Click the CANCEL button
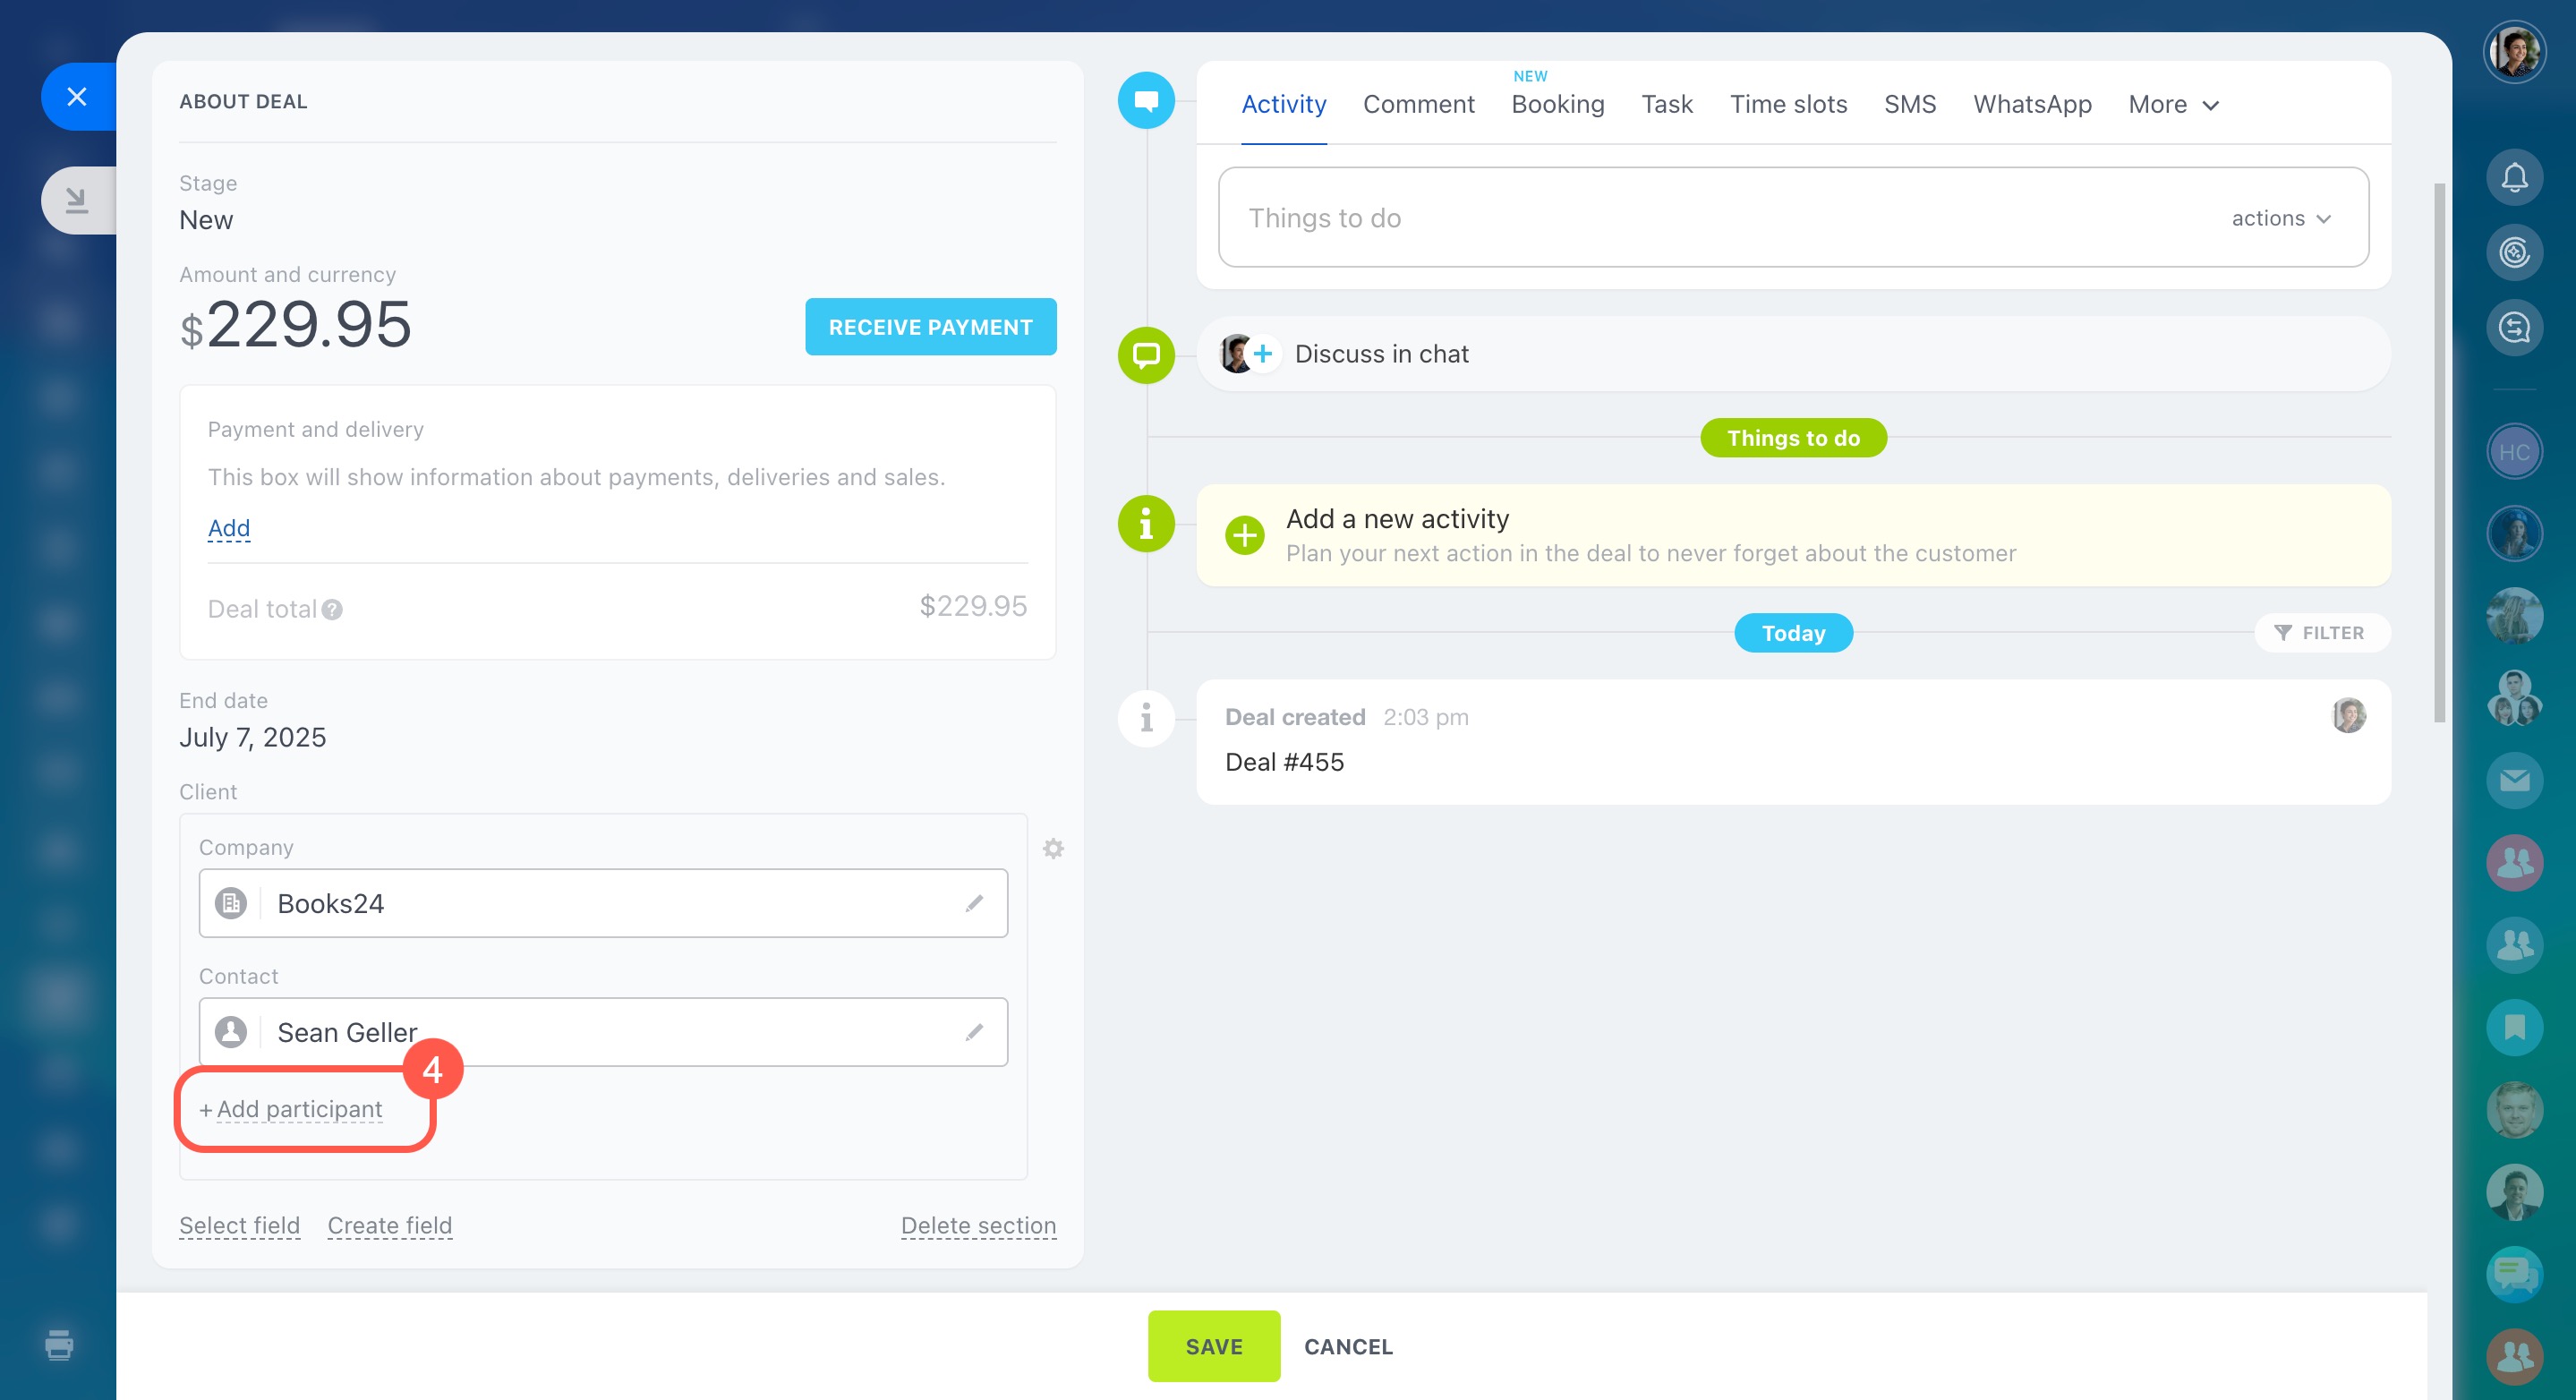This screenshot has height=1400, width=2576. 1348,1346
